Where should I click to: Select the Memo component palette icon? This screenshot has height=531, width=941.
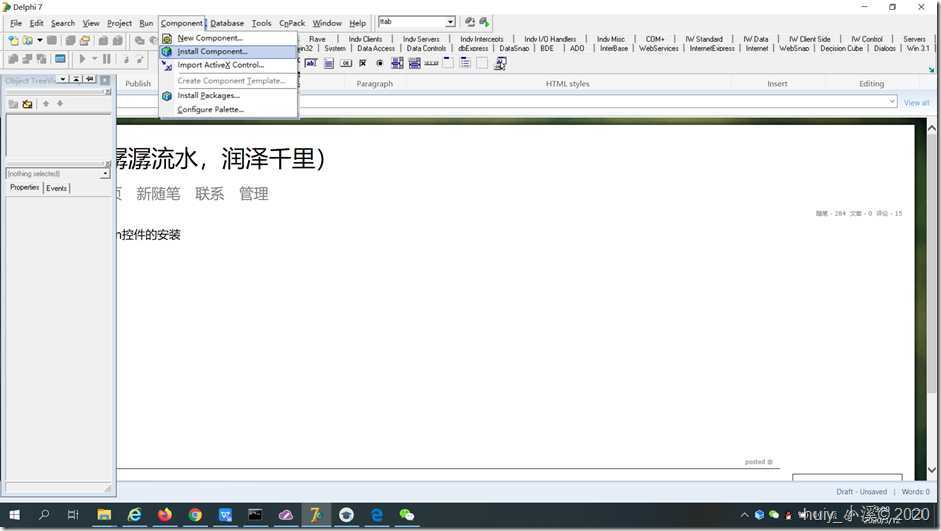tap(328, 63)
